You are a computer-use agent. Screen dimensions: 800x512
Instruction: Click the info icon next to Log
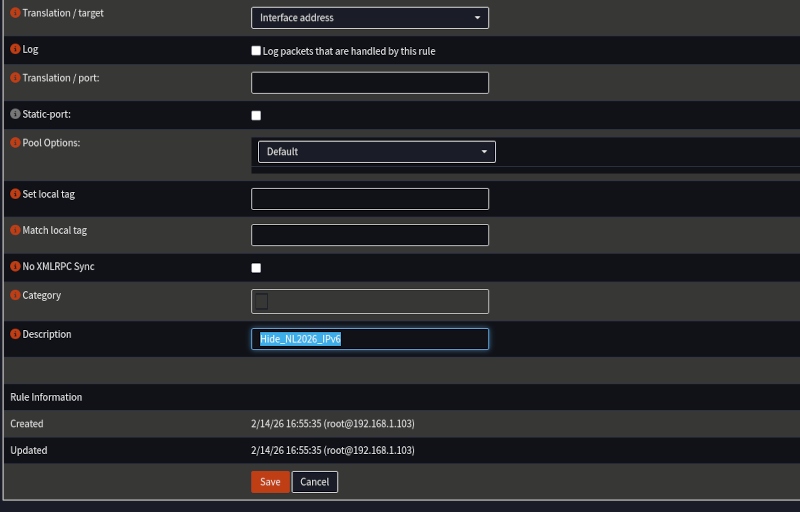(15, 49)
